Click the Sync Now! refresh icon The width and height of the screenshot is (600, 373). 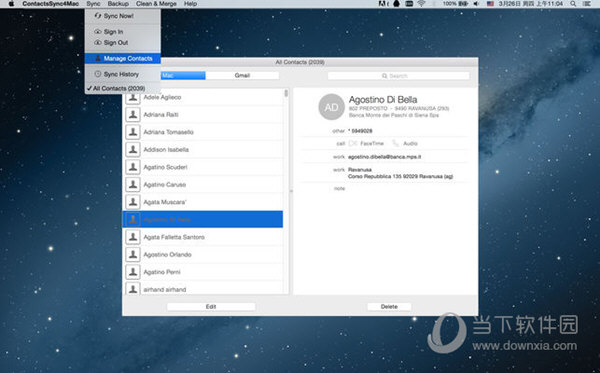coord(98,16)
